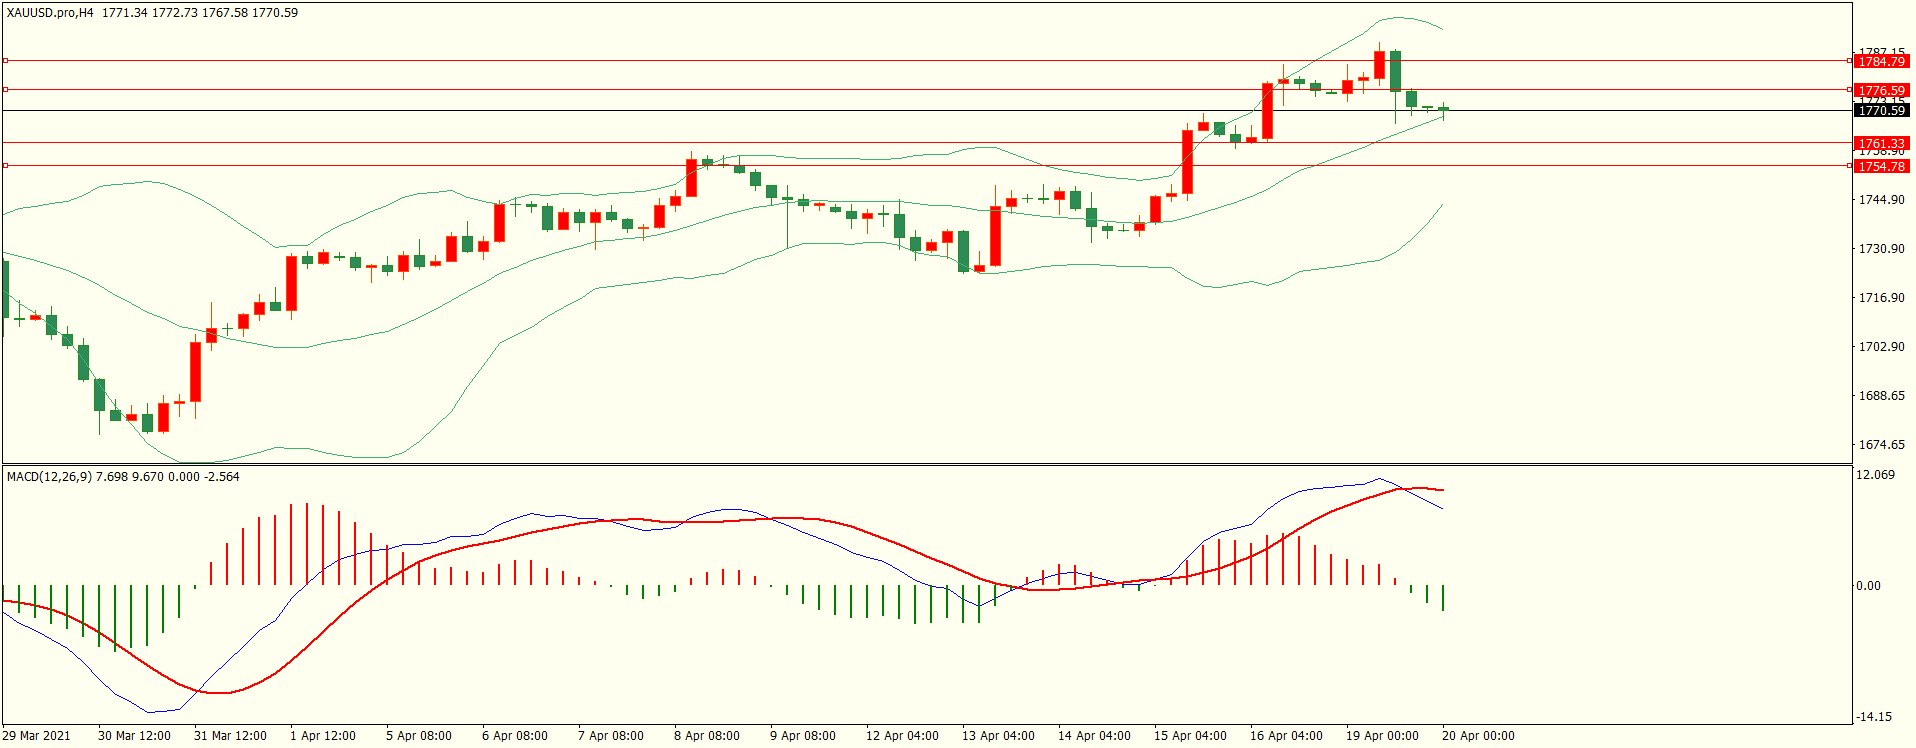The image size is (1916, 748).
Task: Click the black 1770.59 current price label
Action: click(1881, 111)
